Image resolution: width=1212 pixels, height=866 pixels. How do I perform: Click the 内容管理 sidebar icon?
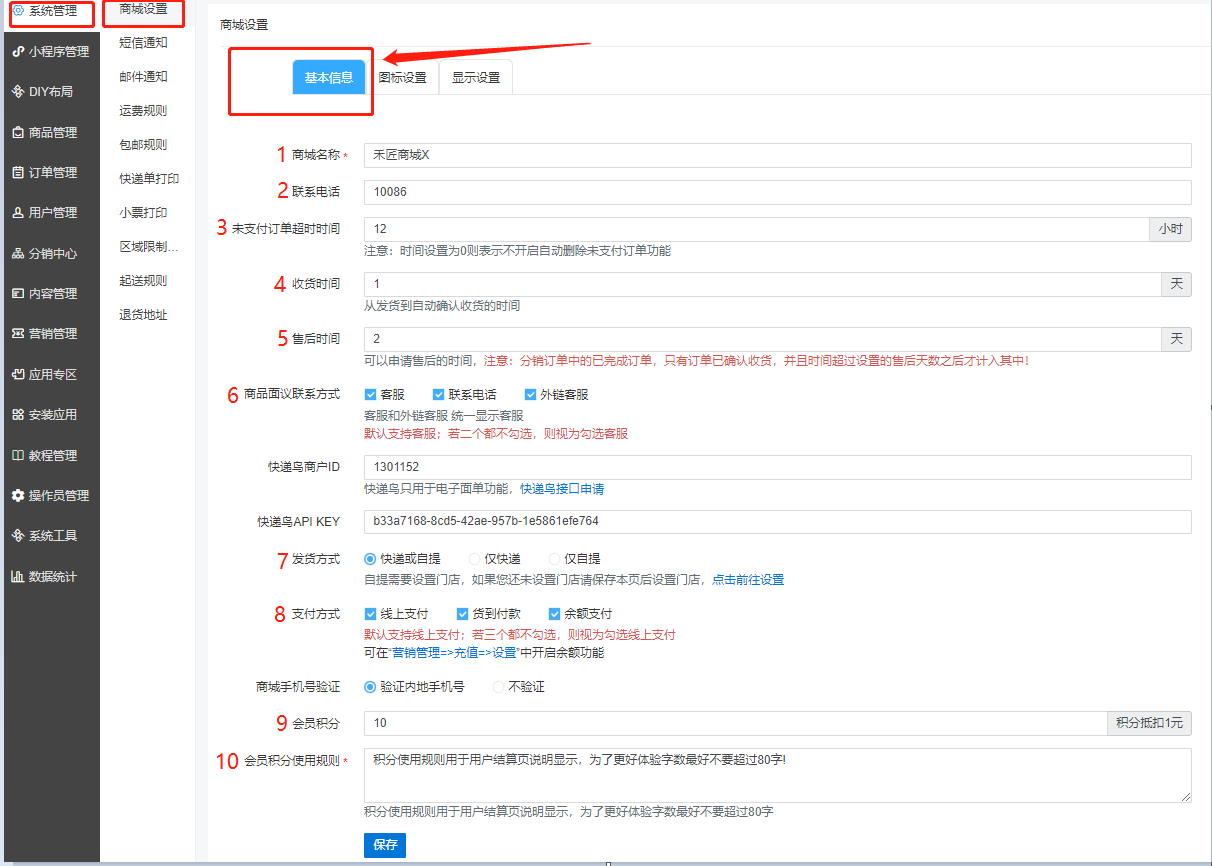coord(18,293)
